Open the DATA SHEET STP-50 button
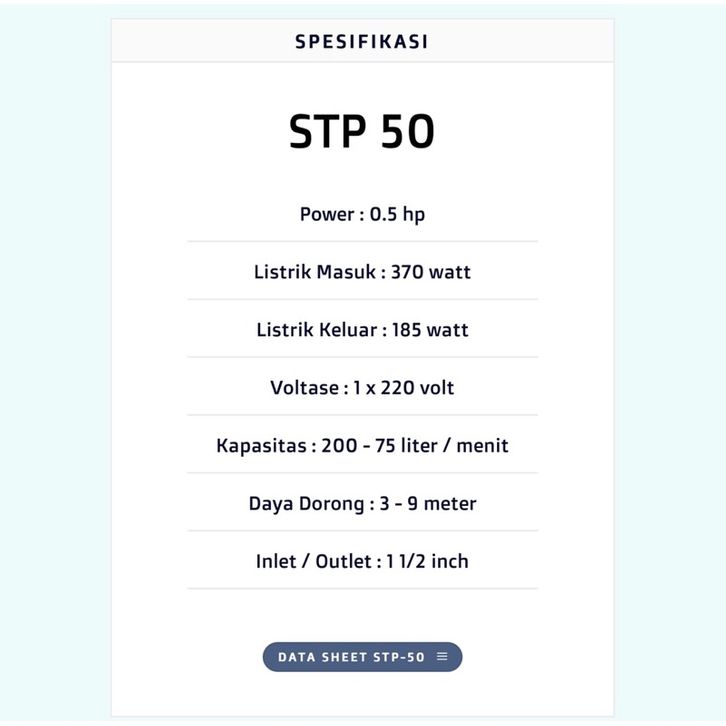The image size is (726, 726). point(351,657)
